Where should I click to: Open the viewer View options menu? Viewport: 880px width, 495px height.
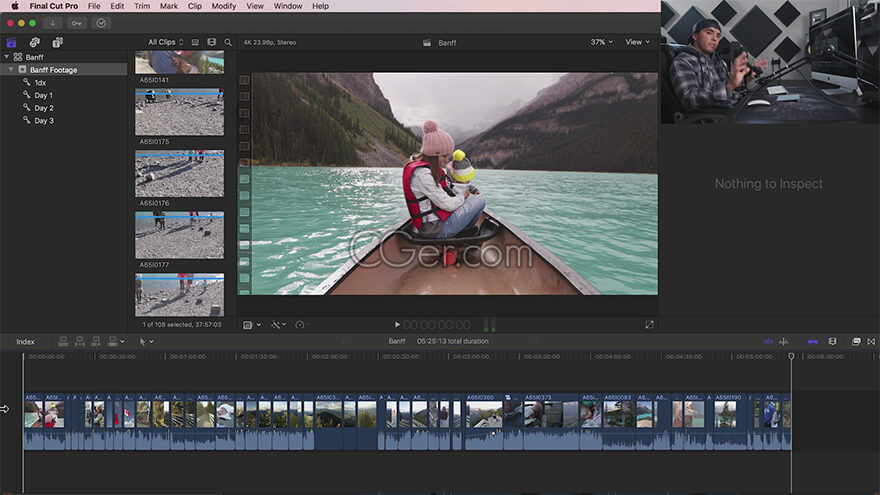tap(638, 42)
